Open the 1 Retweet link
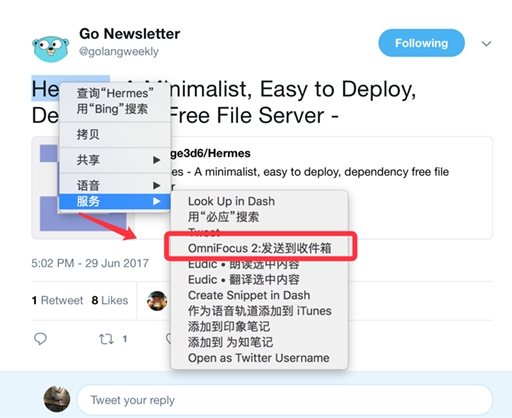This screenshot has width=512, height=418. coord(57,301)
